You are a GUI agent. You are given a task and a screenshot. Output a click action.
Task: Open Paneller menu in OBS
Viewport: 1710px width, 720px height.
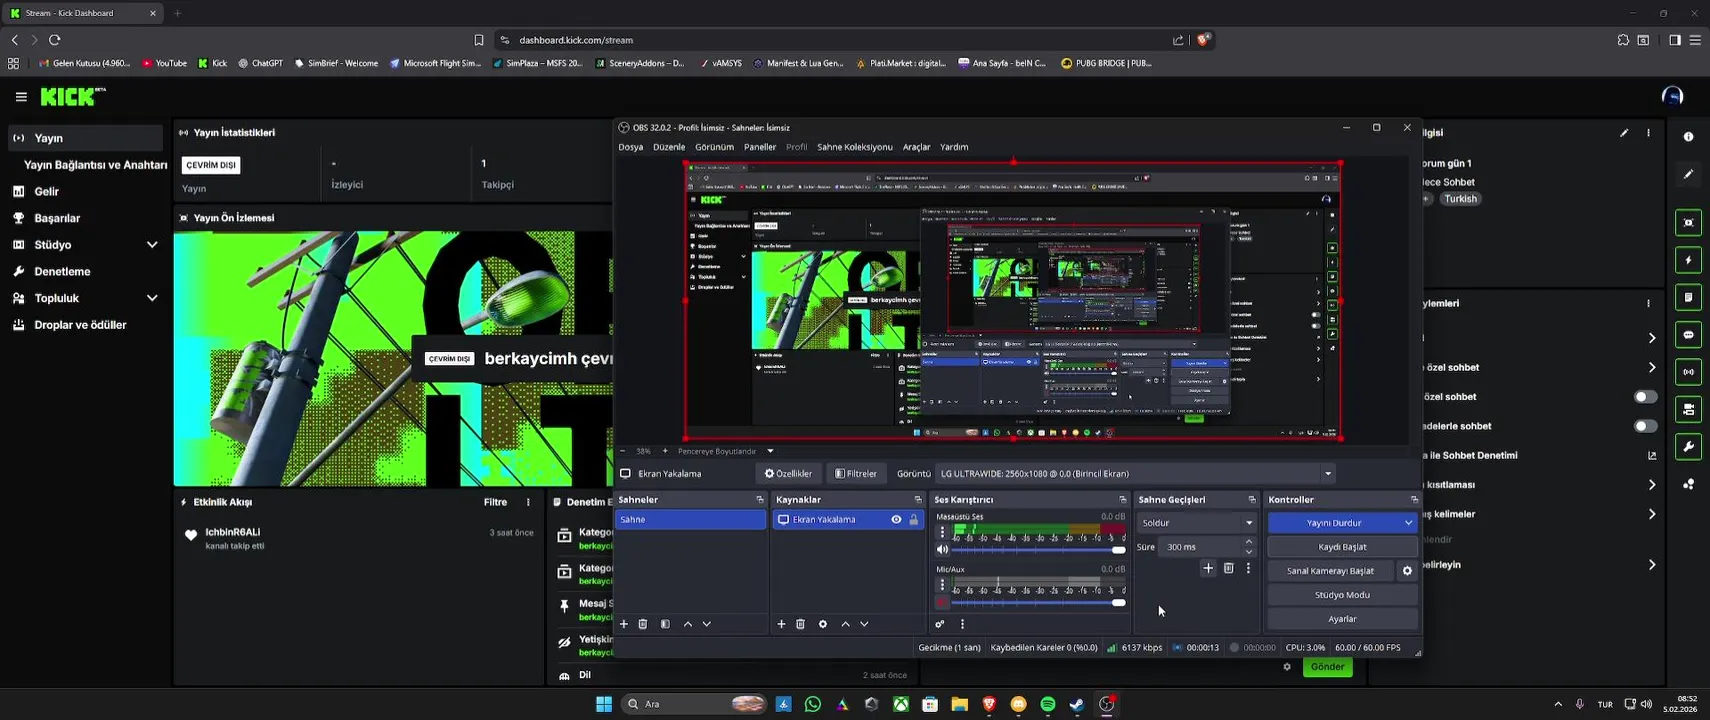tap(760, 147)
